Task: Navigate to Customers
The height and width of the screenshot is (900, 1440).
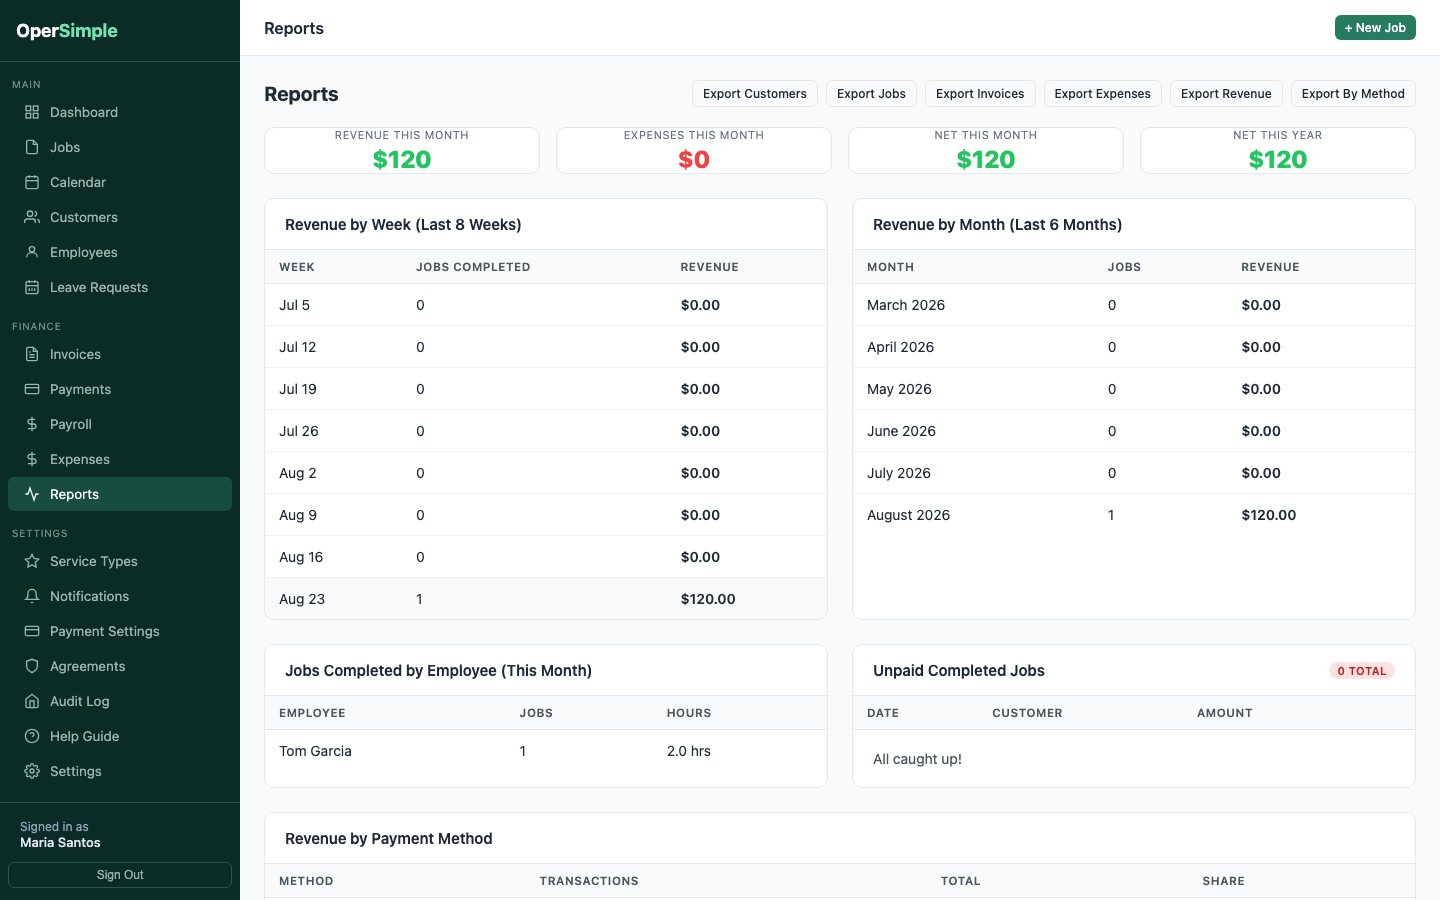Action: click(120, 217)
